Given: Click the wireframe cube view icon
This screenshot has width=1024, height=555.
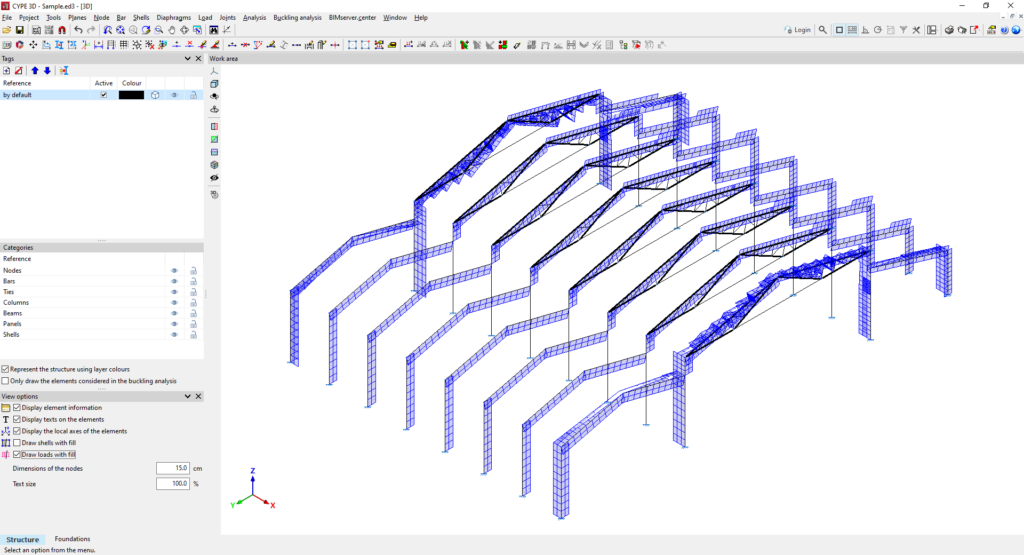Looking at the screenshot, I should [x=214, y=84].
